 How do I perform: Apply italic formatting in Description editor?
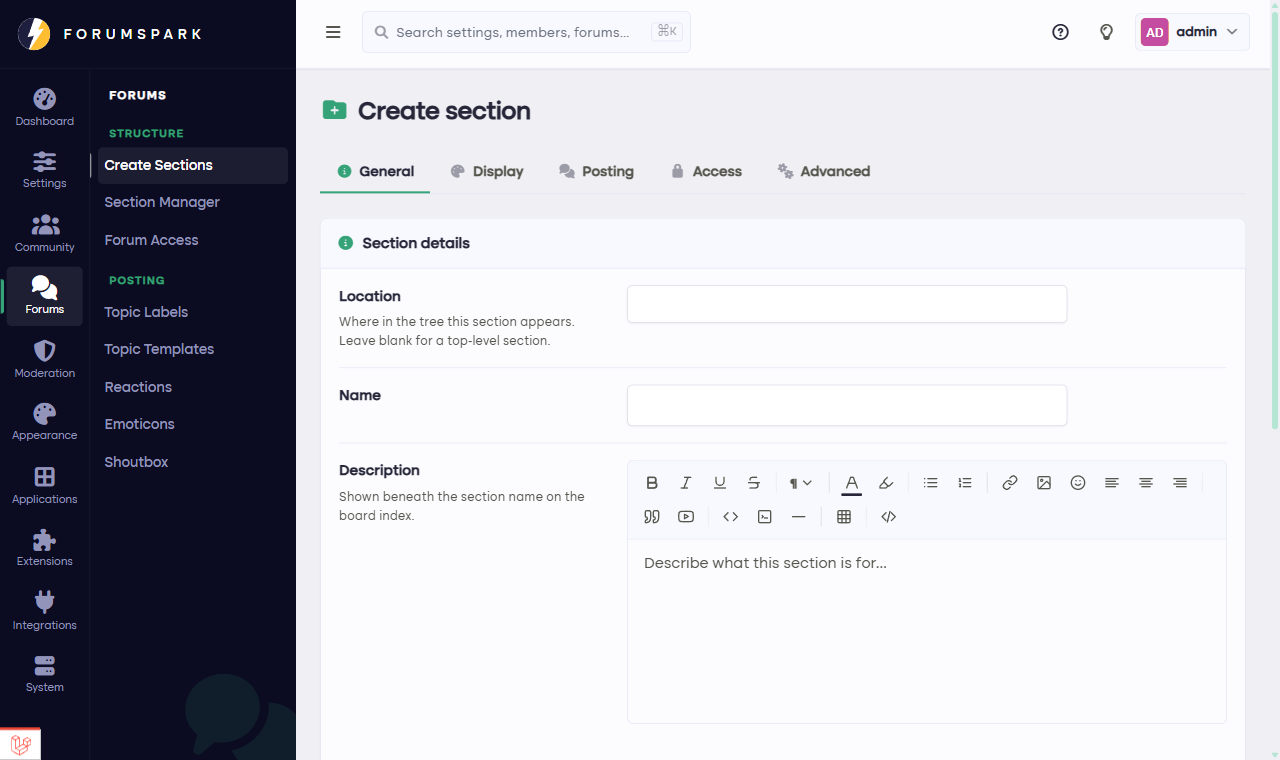click(x=686, y=483)
